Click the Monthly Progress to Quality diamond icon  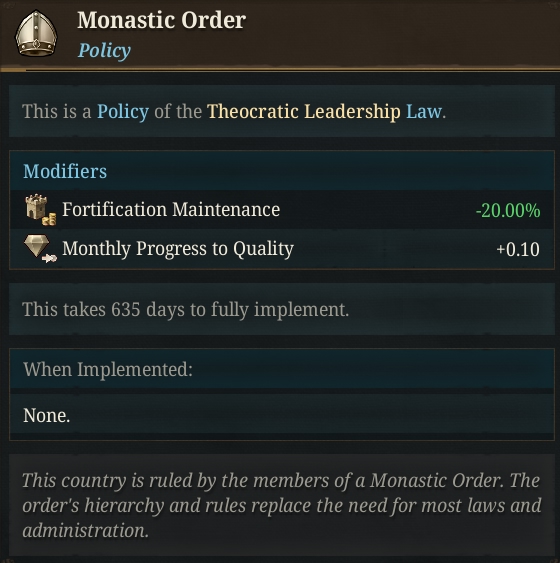[40, 248]
